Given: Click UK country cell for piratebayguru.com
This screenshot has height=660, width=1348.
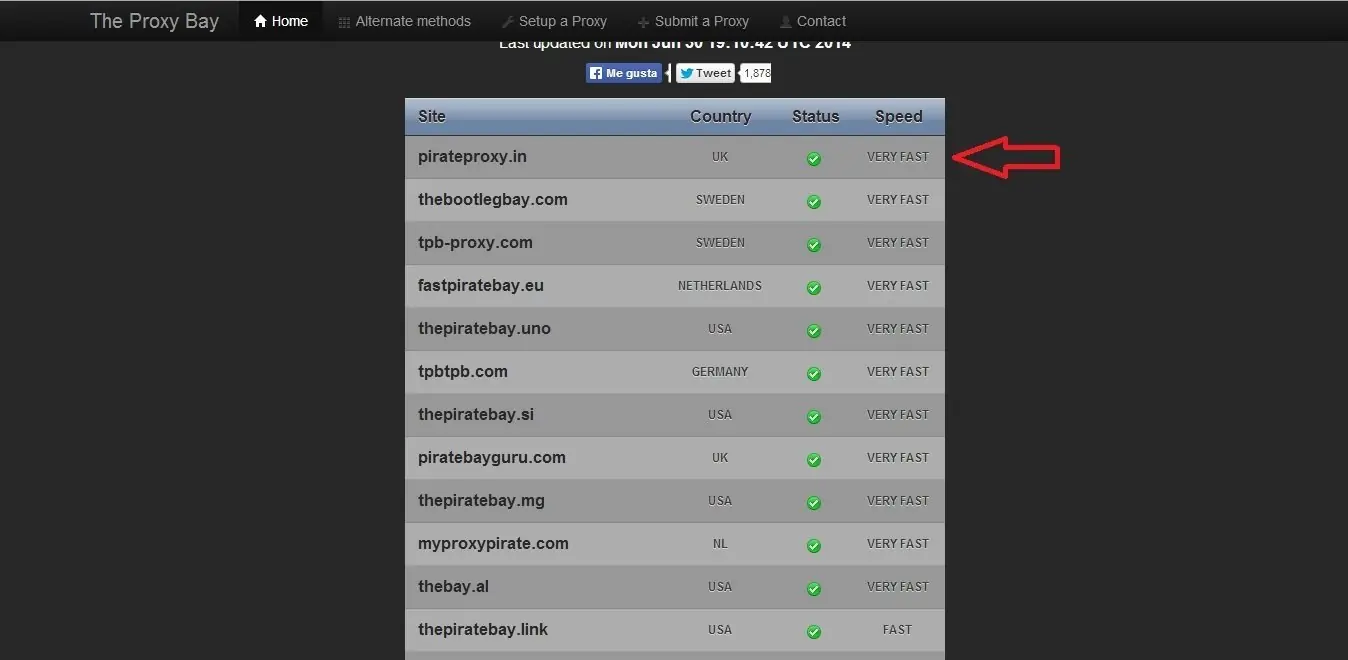Looking at the screenshot, I should click(720, 458).
